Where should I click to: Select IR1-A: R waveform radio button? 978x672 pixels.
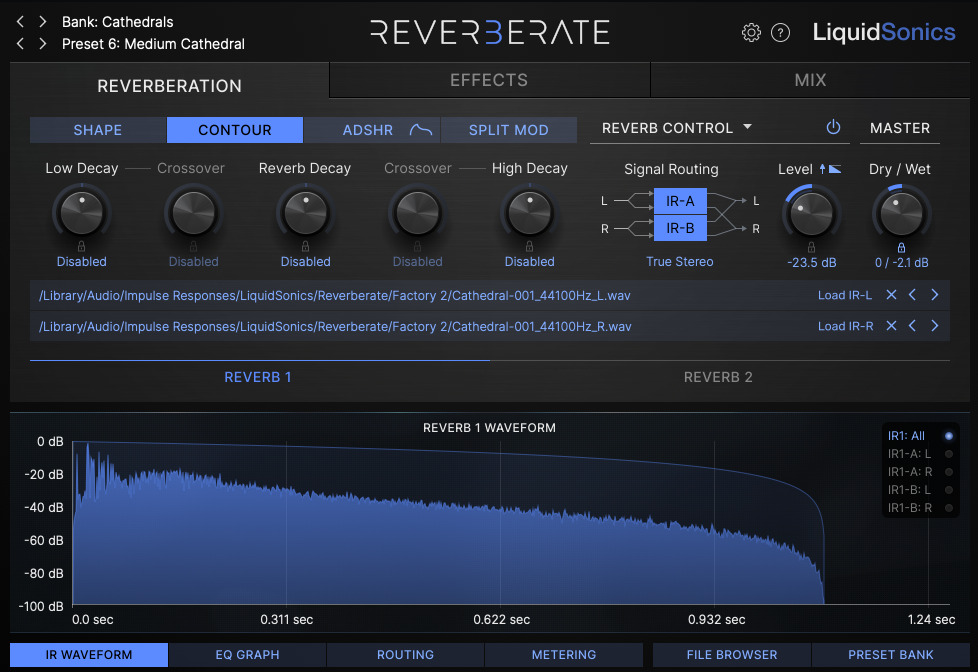click(949, 472)
